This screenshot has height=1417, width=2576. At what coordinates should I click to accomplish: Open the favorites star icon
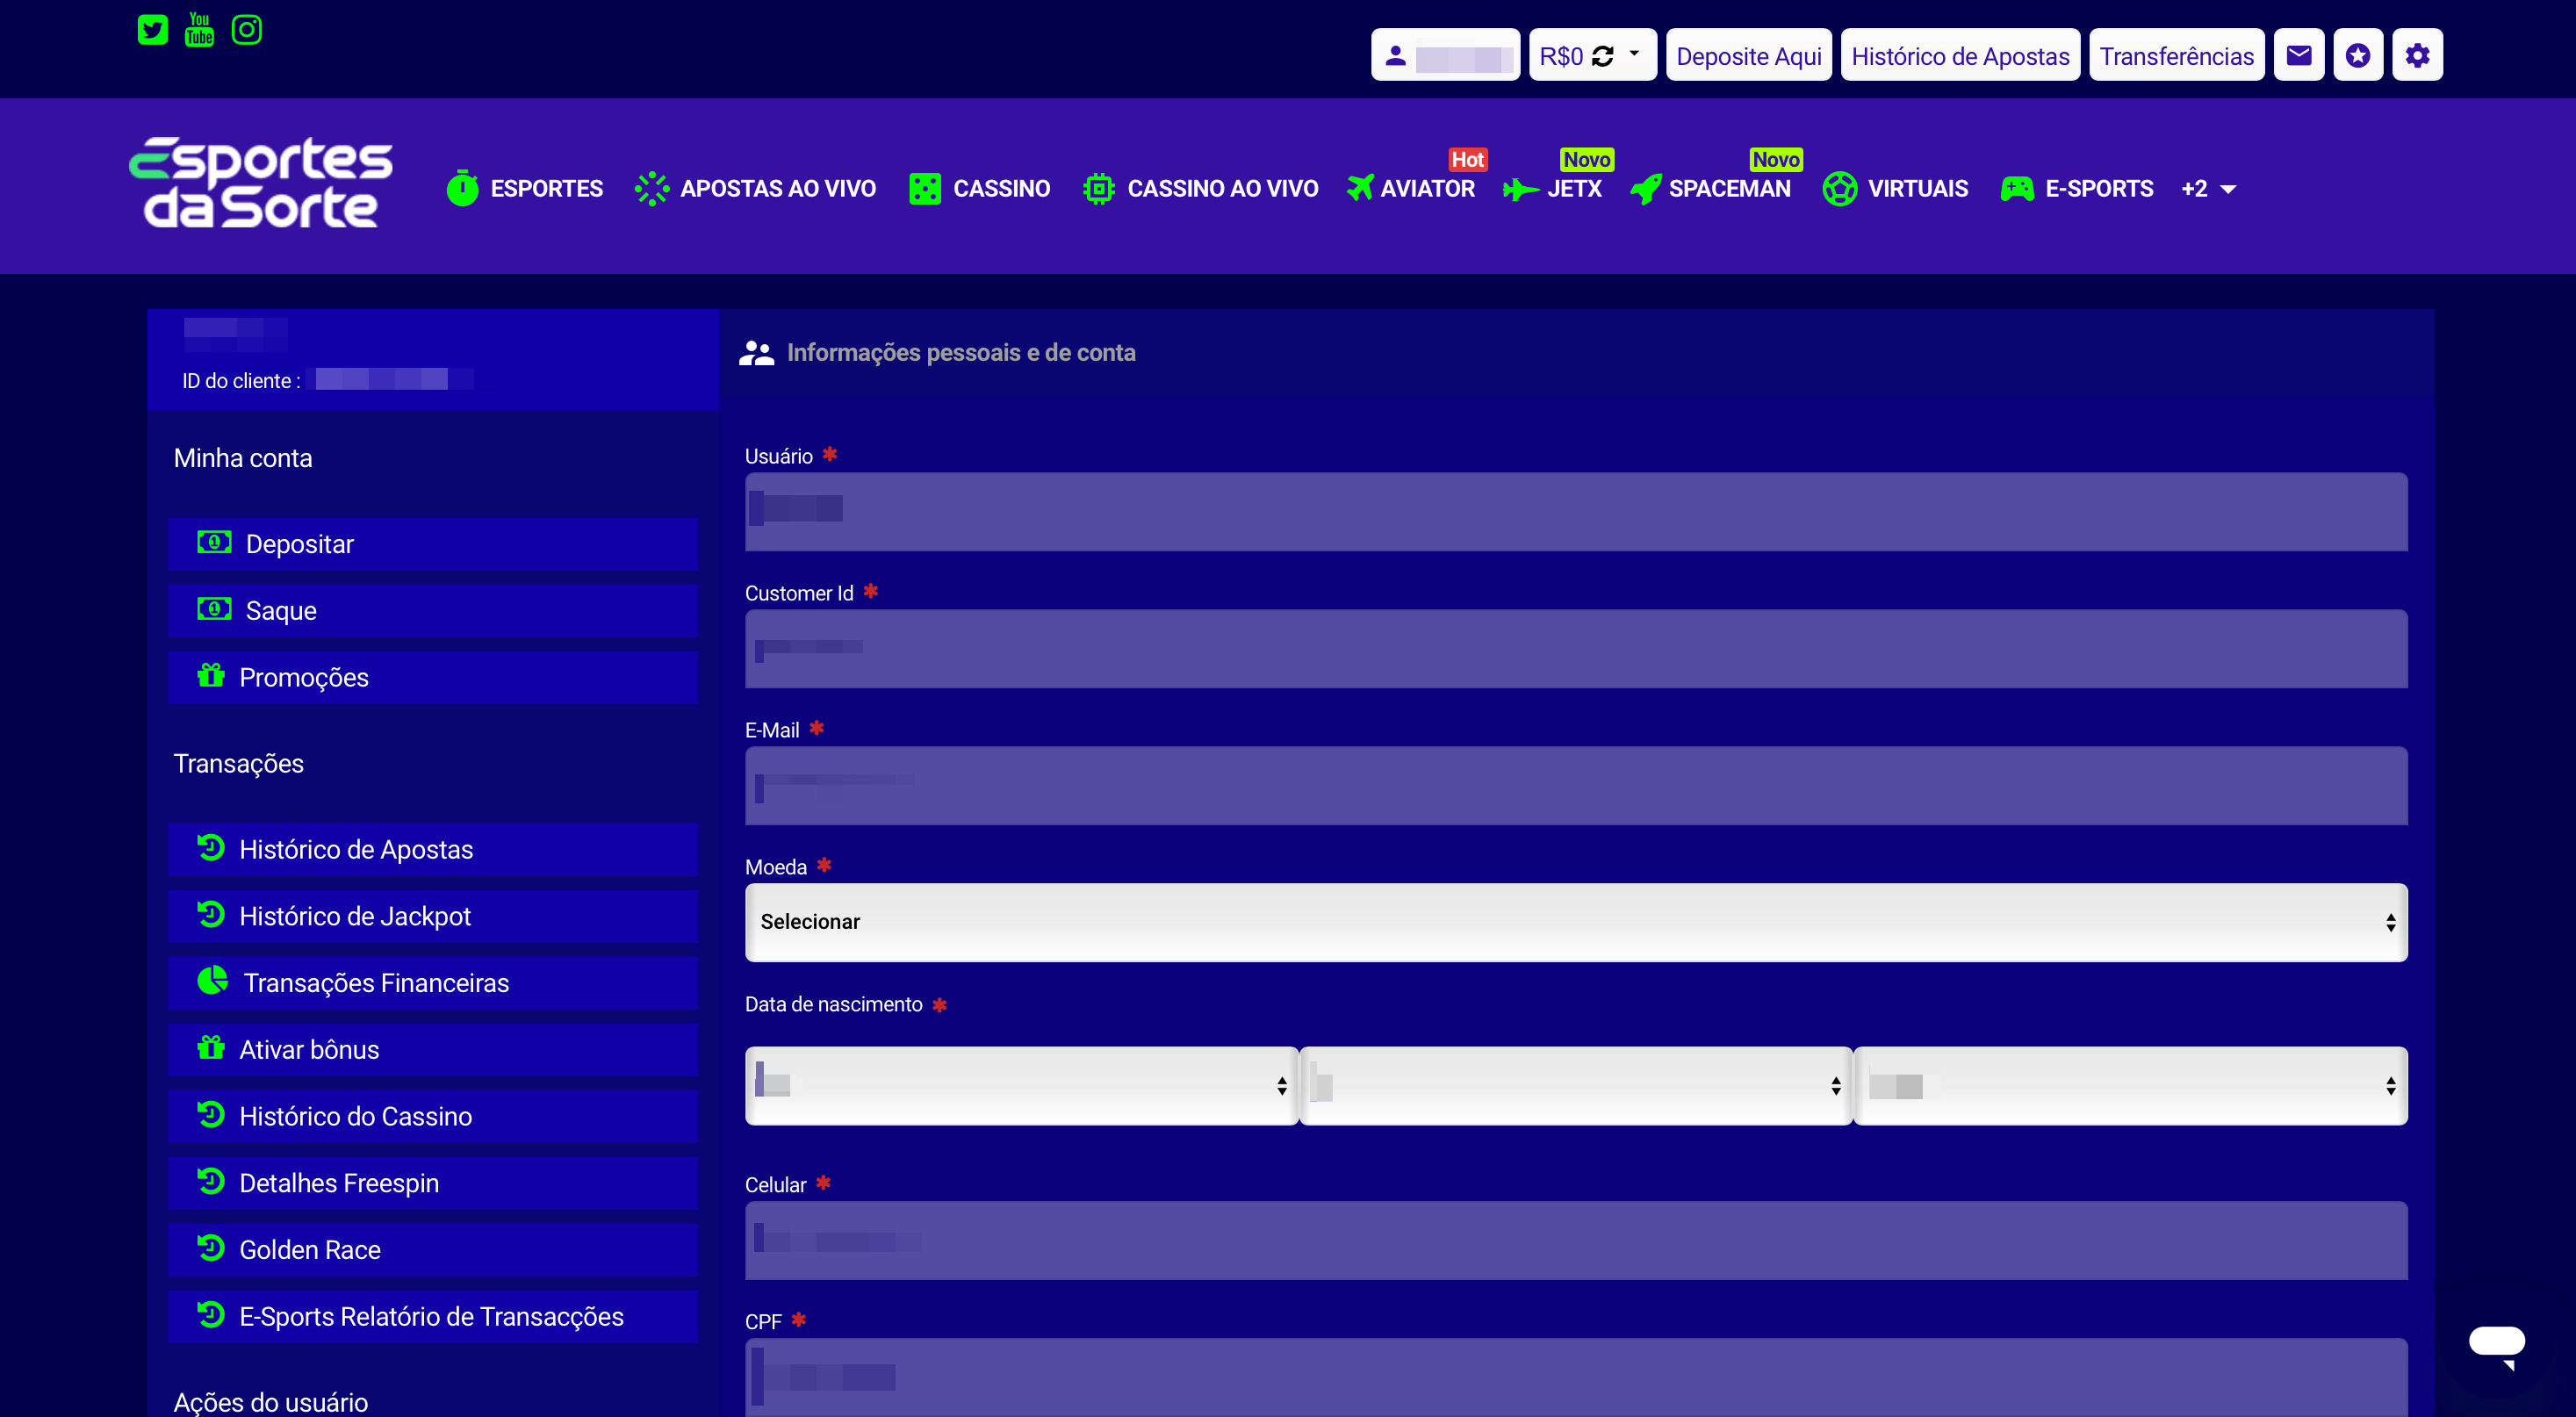point(2358,55)
